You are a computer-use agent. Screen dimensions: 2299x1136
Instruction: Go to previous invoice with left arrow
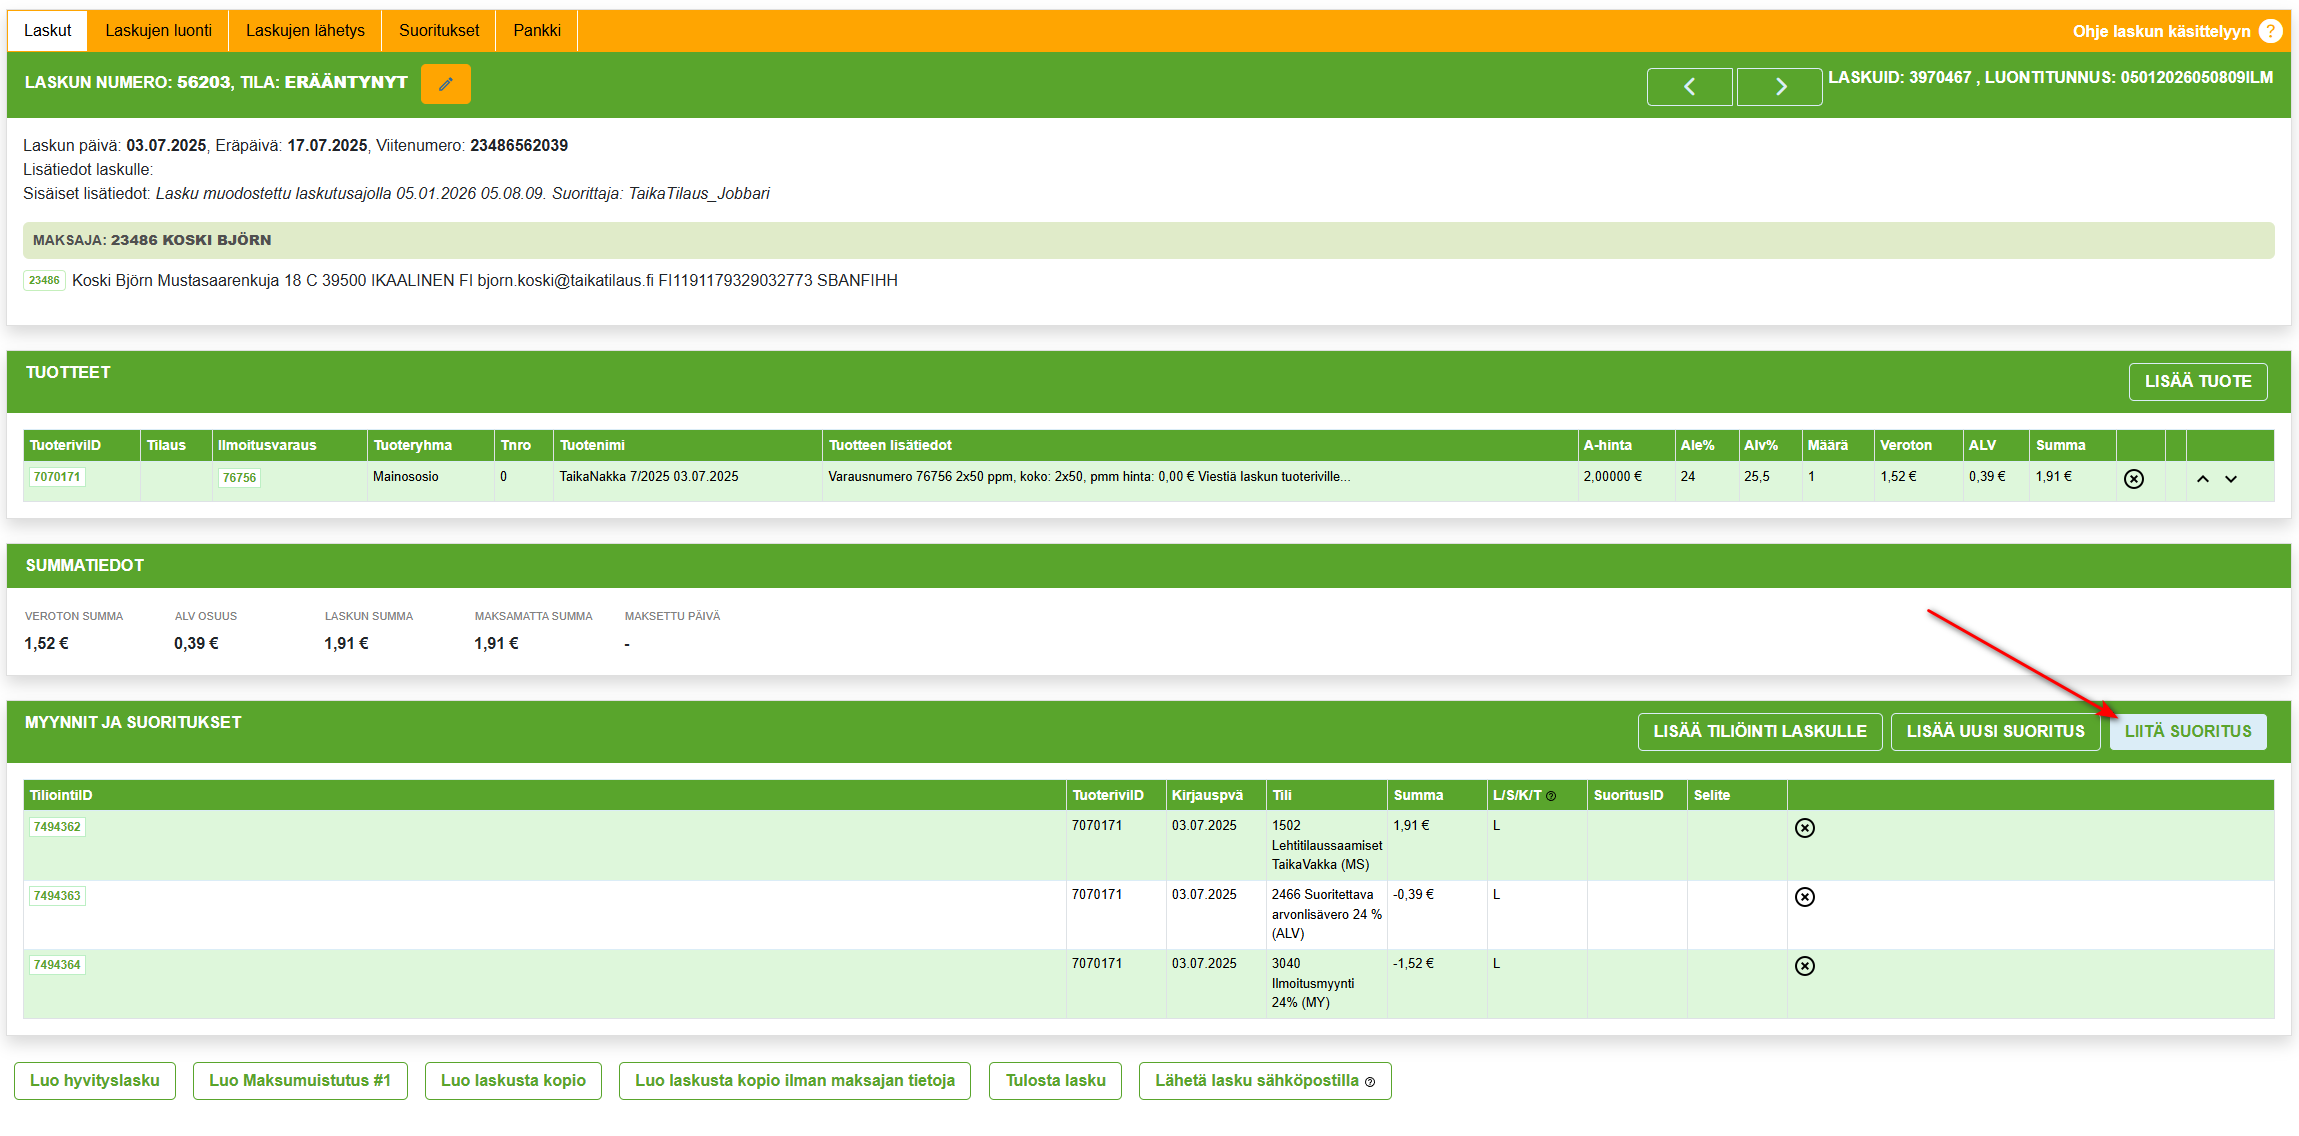(x=1689, y=87)
